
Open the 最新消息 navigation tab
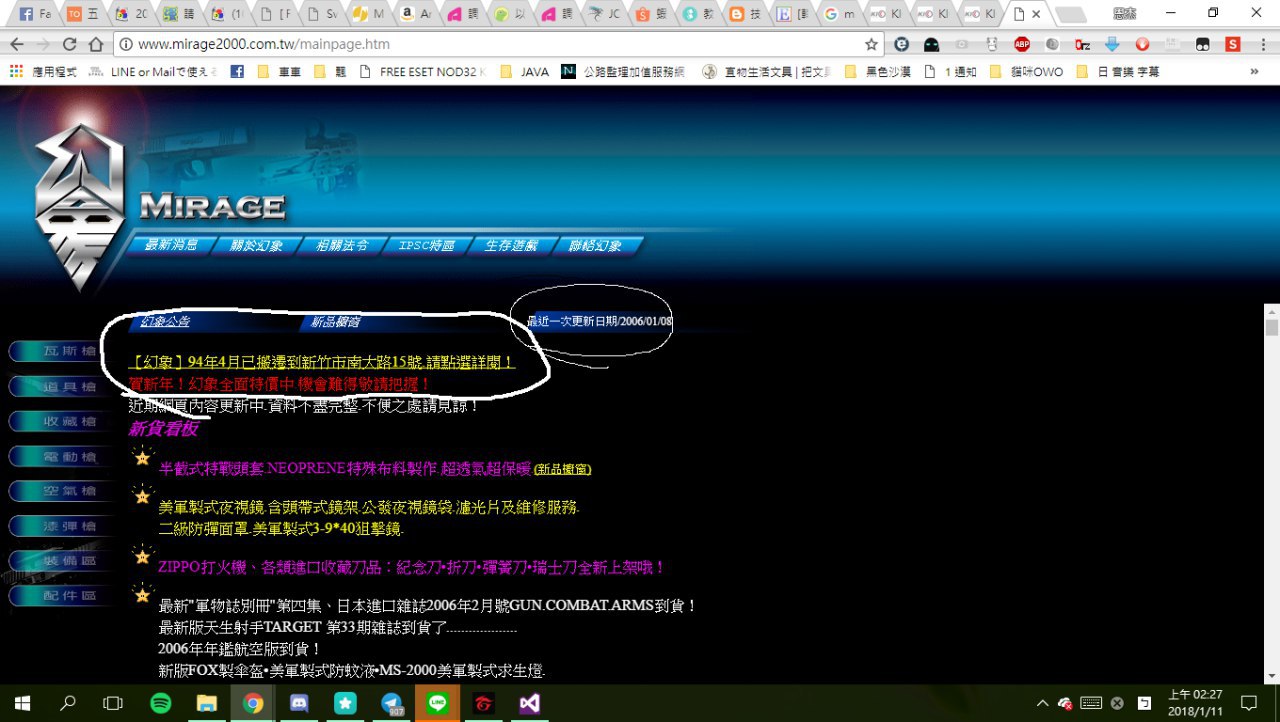coord(171,246)
